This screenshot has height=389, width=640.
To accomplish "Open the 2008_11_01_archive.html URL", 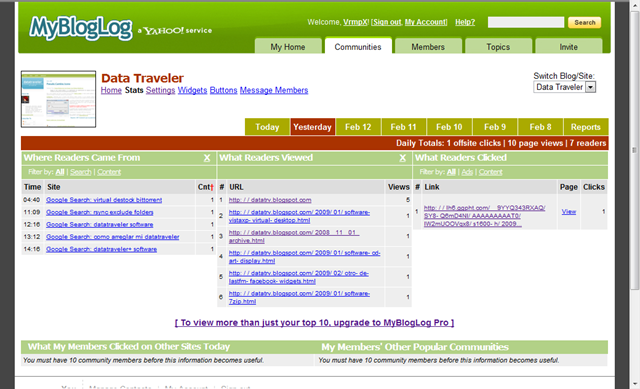I will (294, 236).
